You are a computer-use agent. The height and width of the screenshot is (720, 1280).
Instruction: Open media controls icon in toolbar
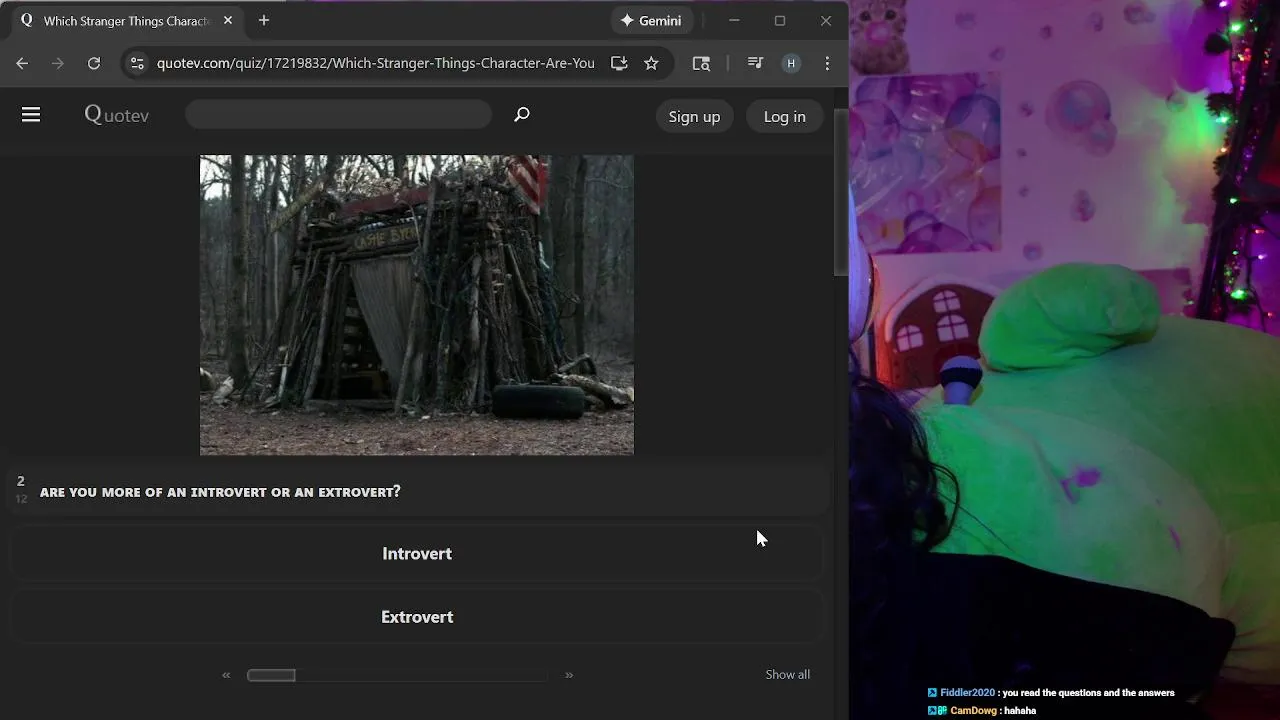tap(755, 63)
